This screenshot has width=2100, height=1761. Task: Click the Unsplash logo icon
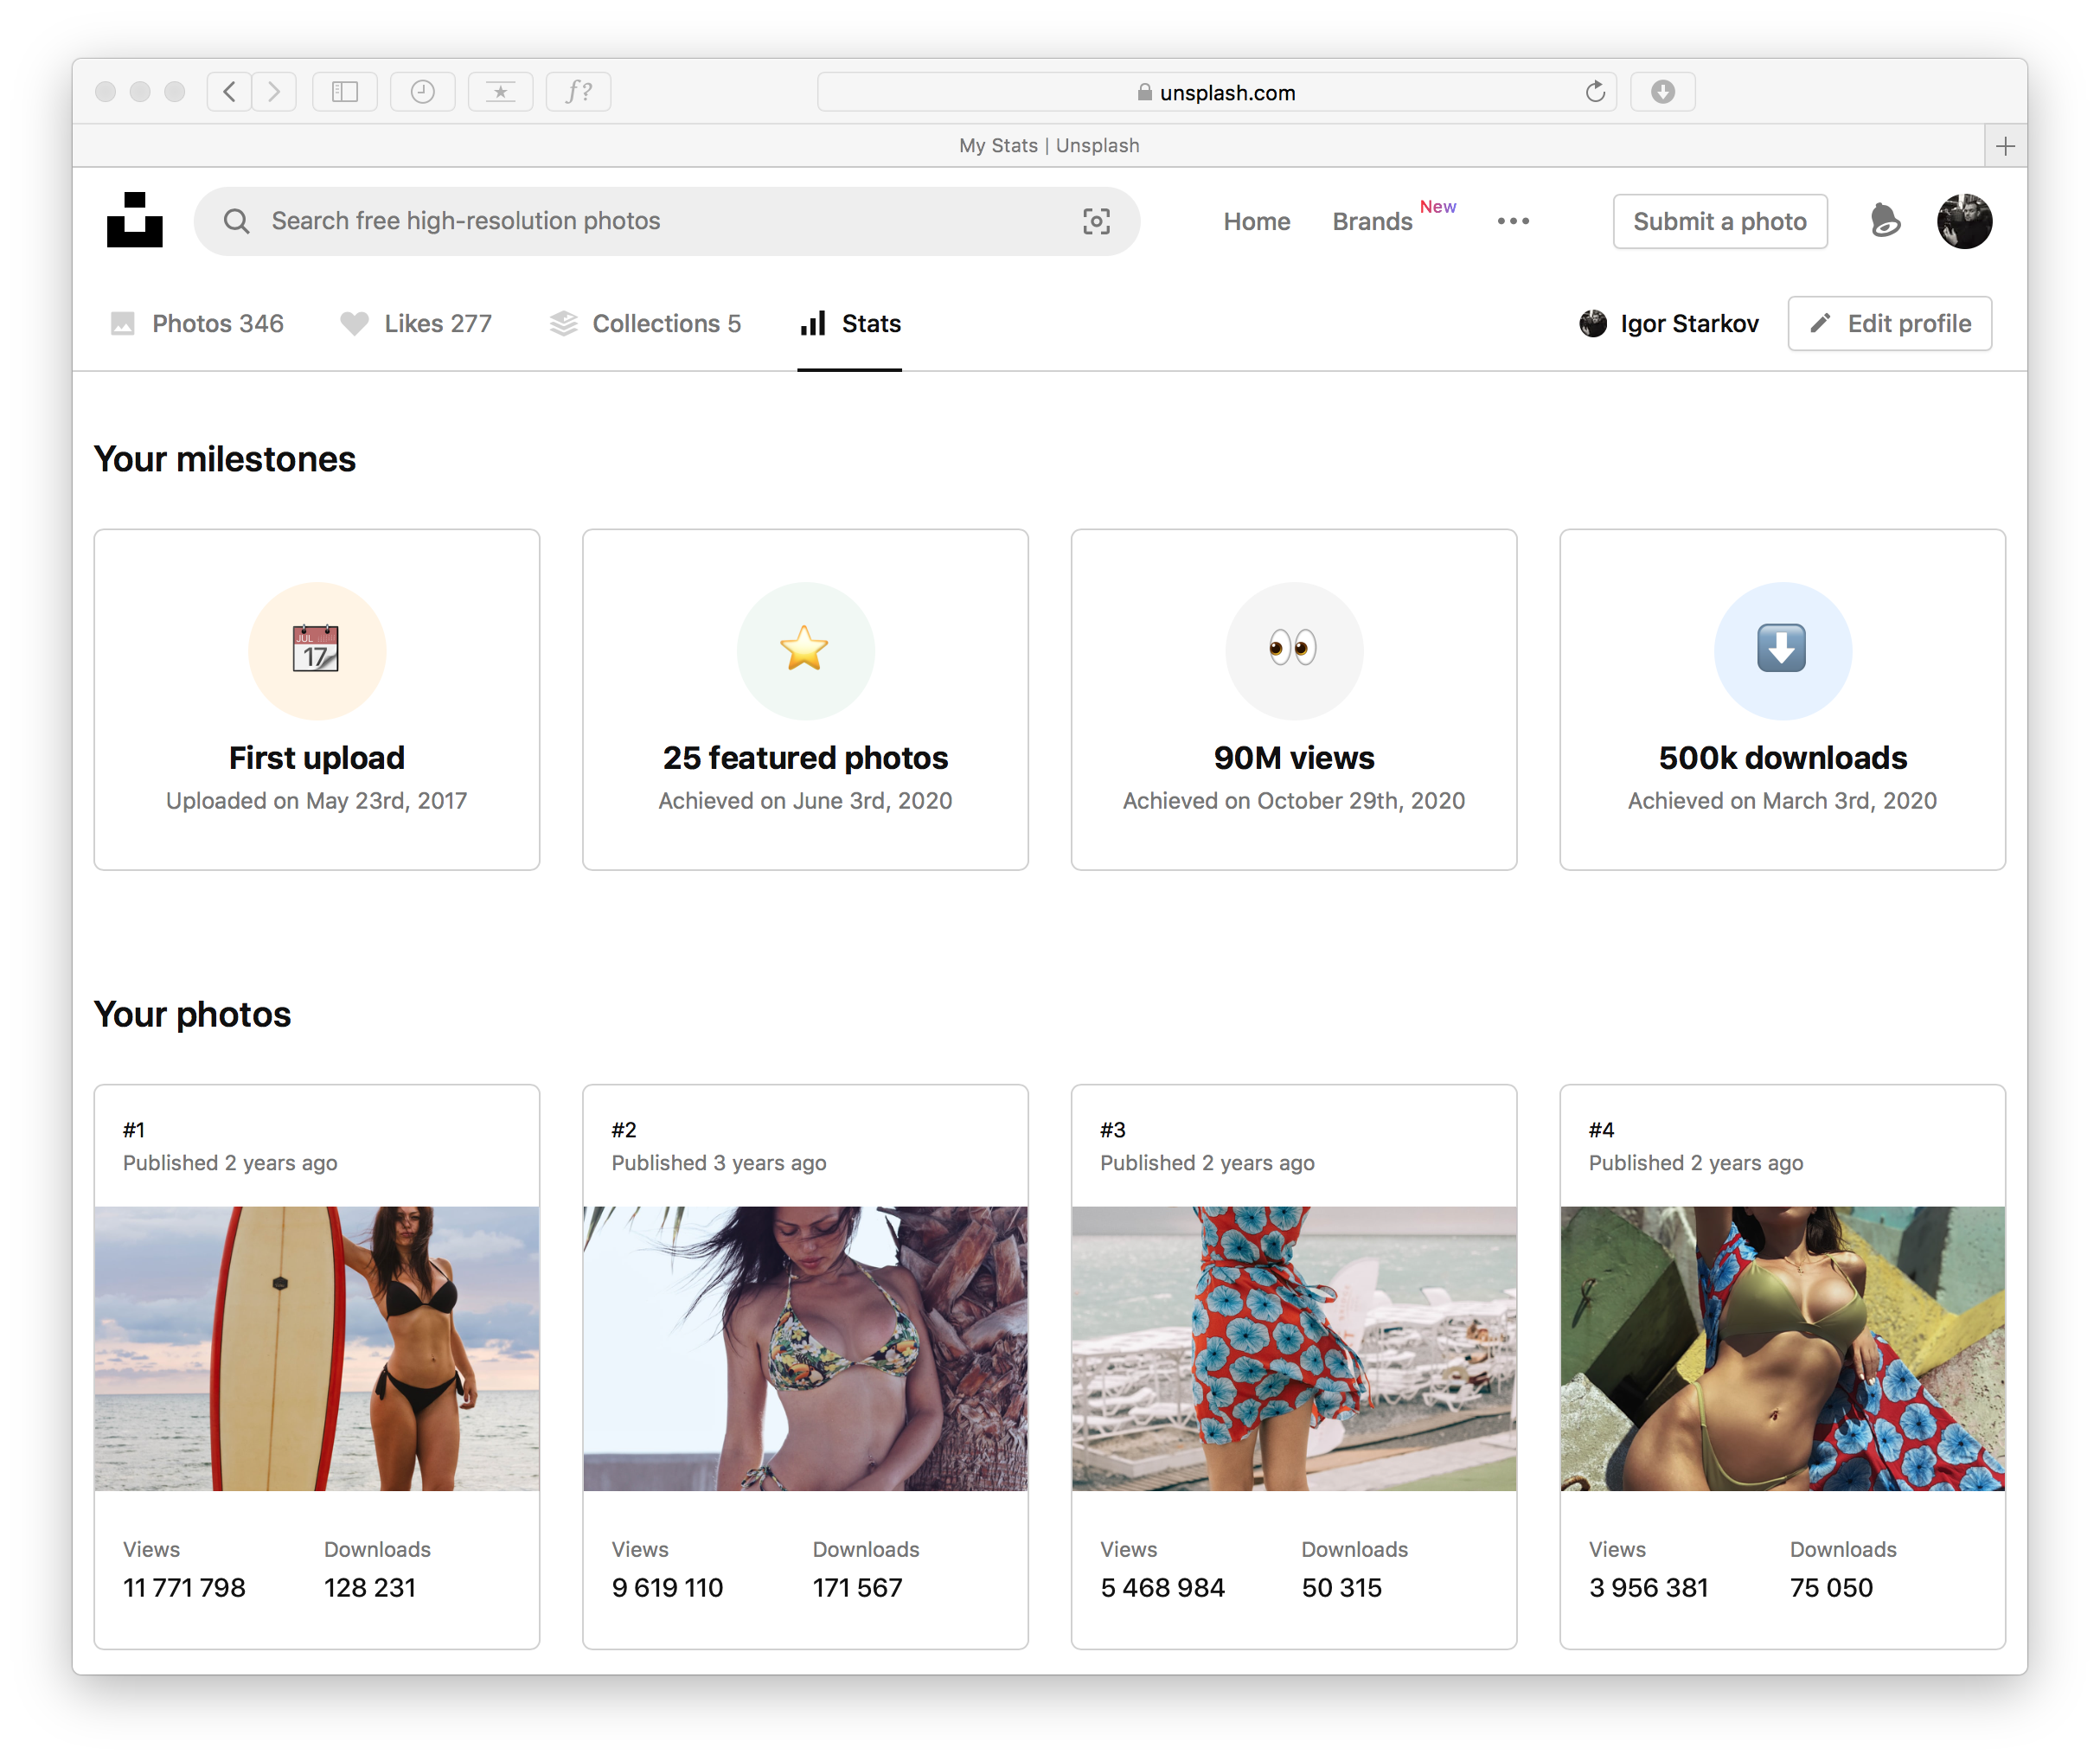pos(134,220)
